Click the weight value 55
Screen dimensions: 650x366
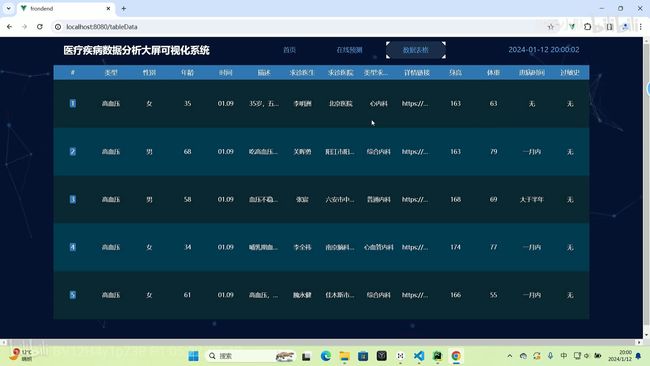[x=493, y=295]
